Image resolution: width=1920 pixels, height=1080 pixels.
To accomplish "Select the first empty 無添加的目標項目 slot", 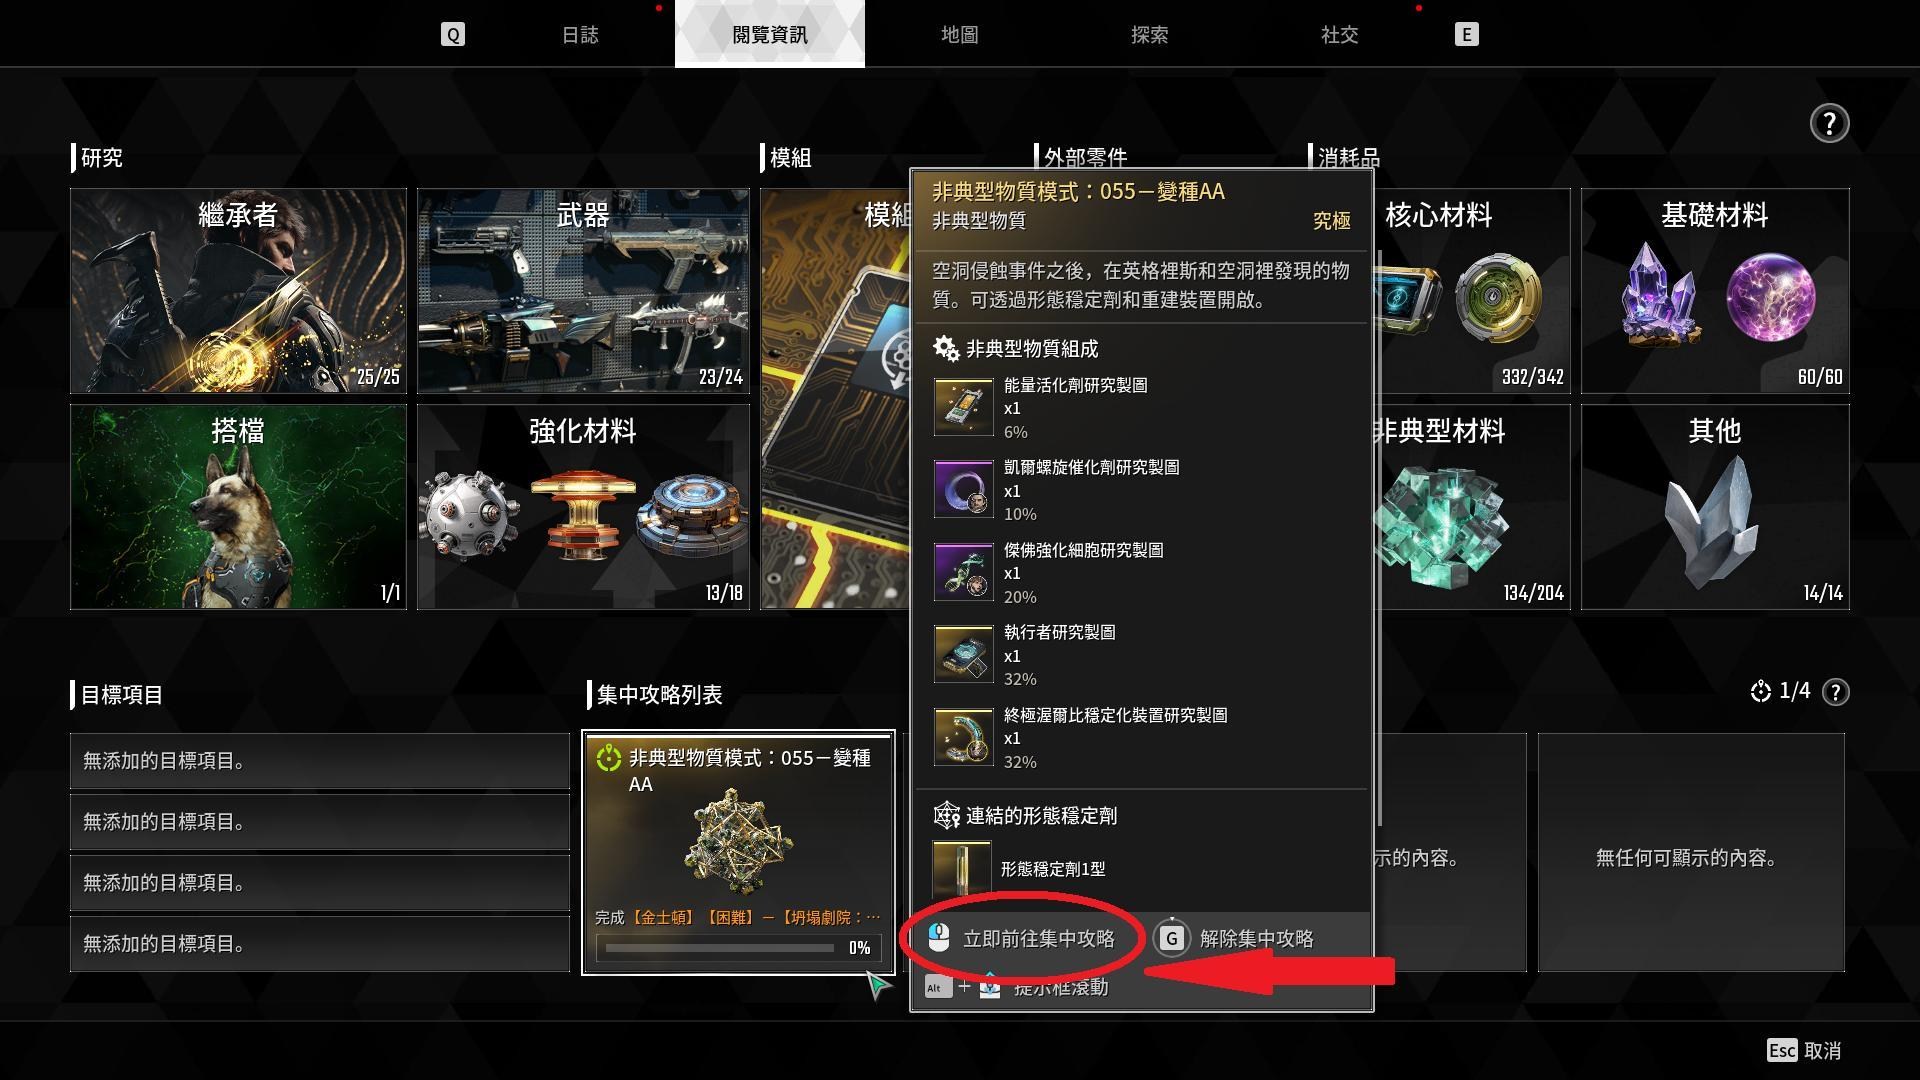I will click(320, 761).
